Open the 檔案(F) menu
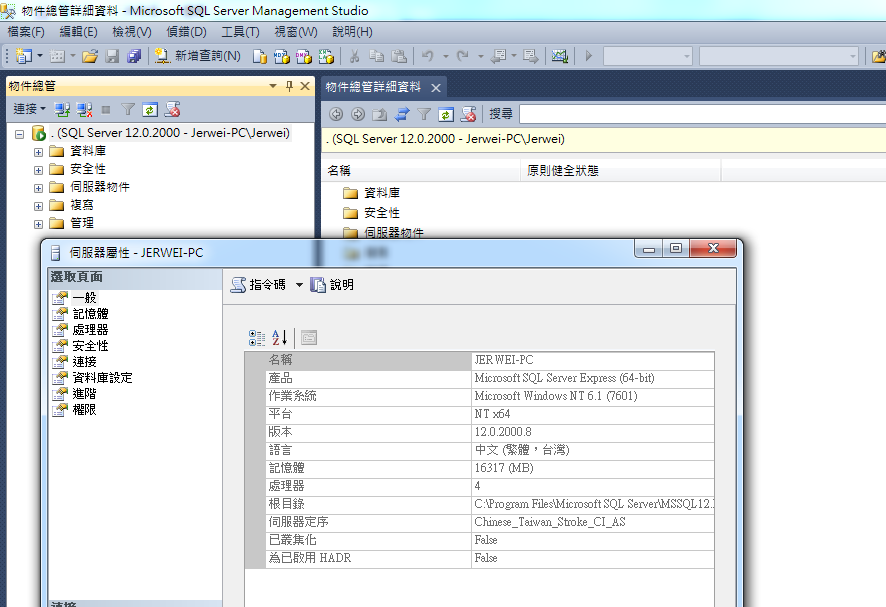Screen dimensions: 886x607 pyautogui.click(x=26, y=32)
